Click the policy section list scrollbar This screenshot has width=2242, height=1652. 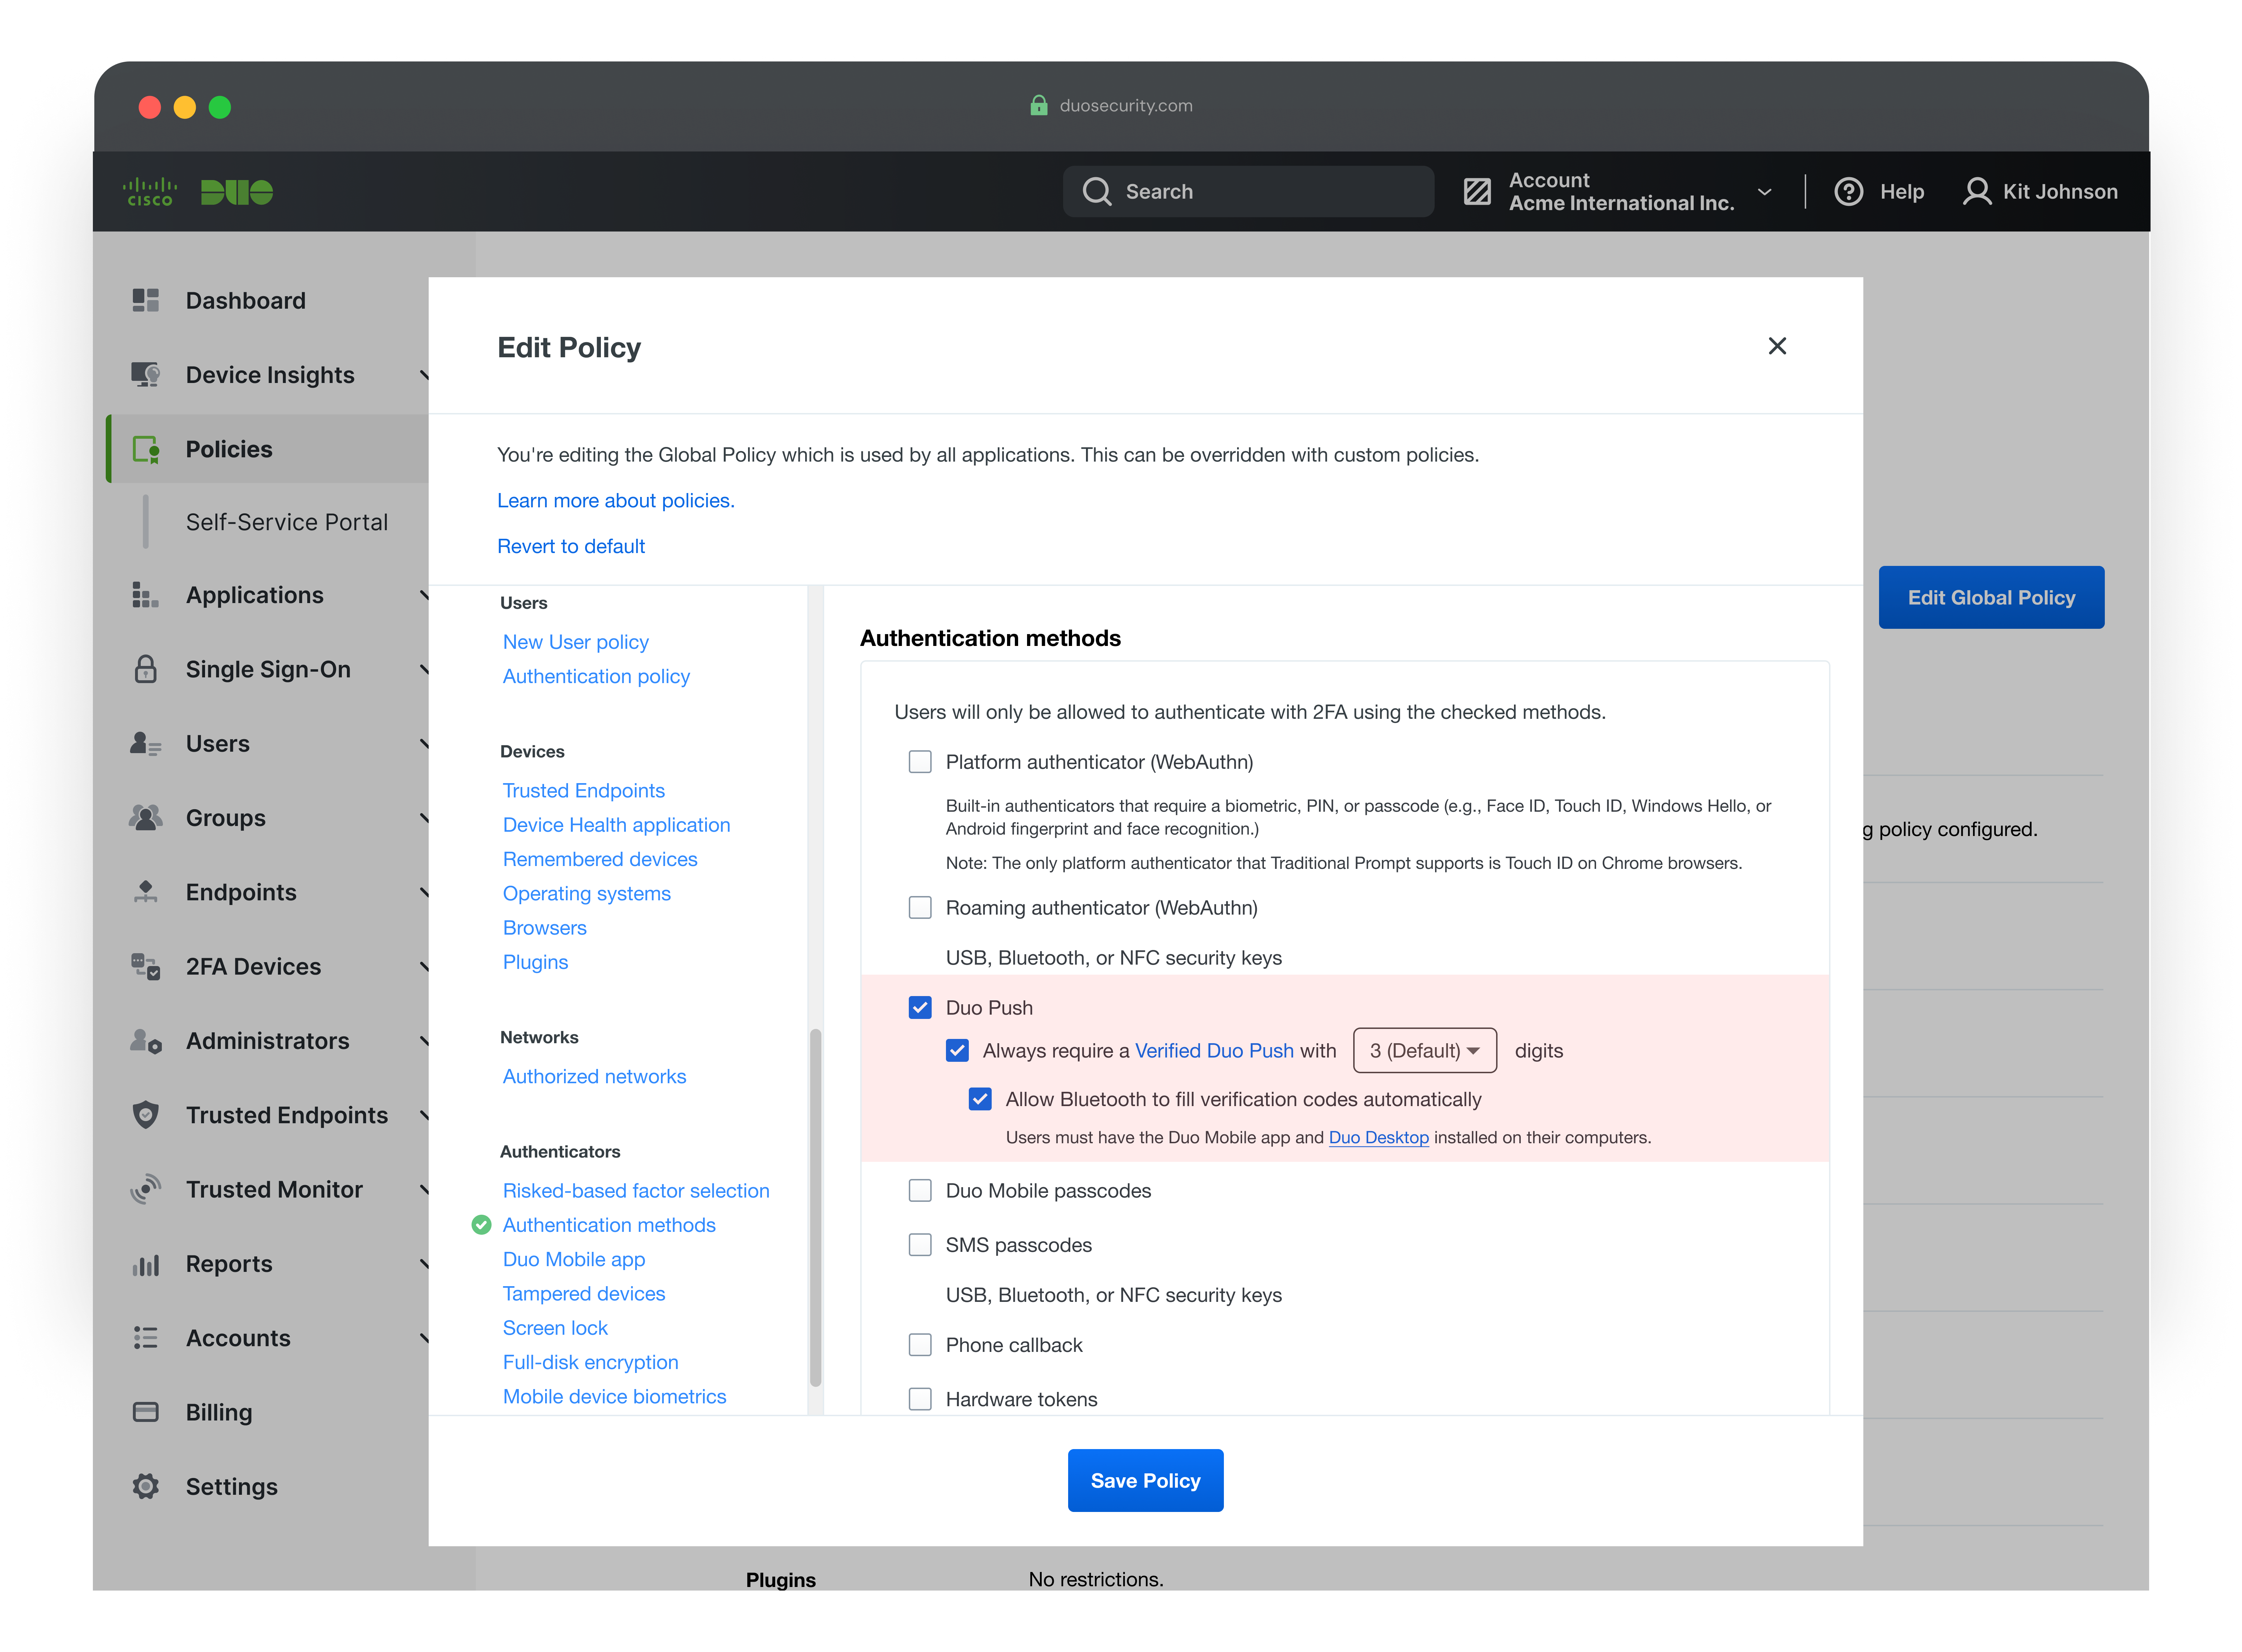click(x=815, y=1205)
